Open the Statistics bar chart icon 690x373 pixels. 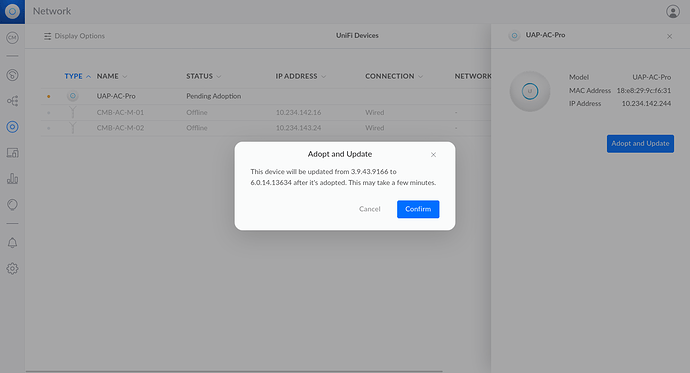pos(12,179)
